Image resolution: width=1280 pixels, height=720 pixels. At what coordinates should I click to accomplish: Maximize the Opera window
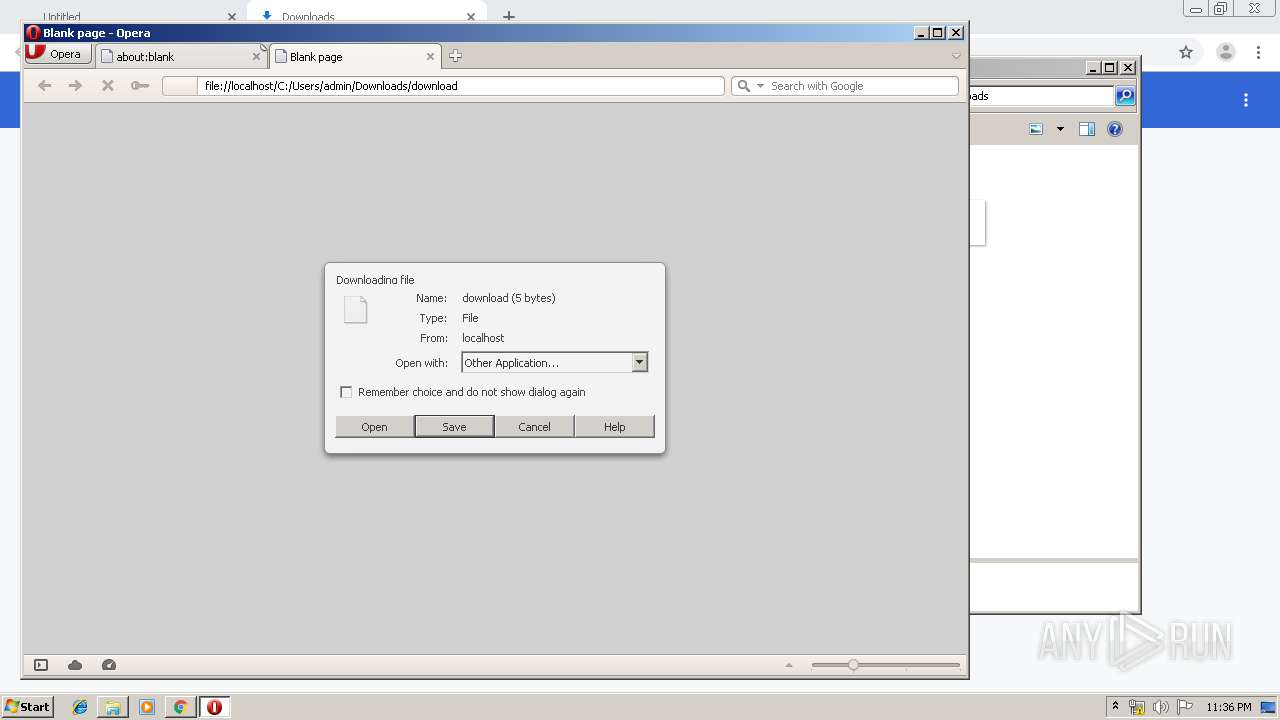click(x=938, y=33)
